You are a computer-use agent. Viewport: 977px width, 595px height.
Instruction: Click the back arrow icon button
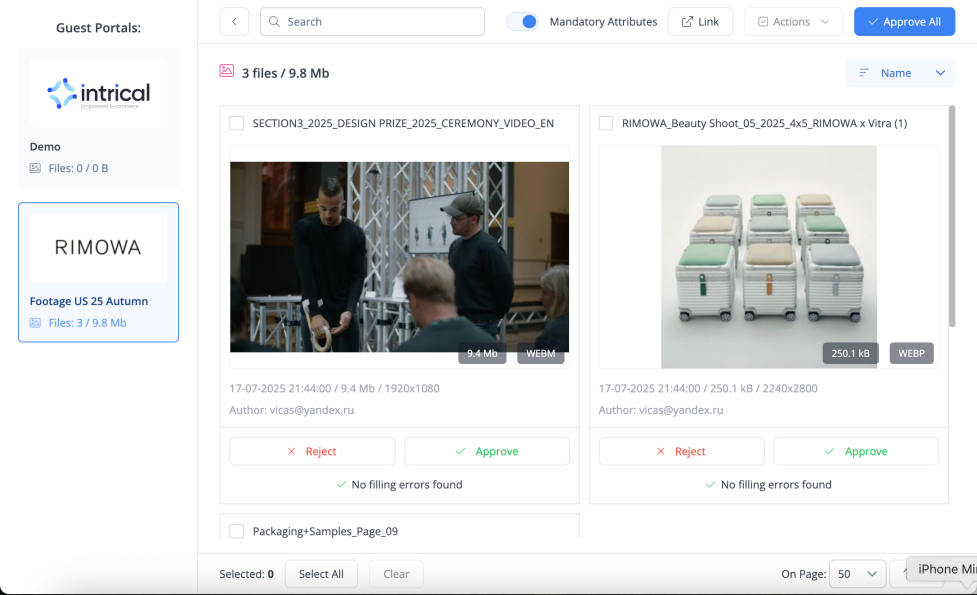pyautogui.click(x=234, y=22)
